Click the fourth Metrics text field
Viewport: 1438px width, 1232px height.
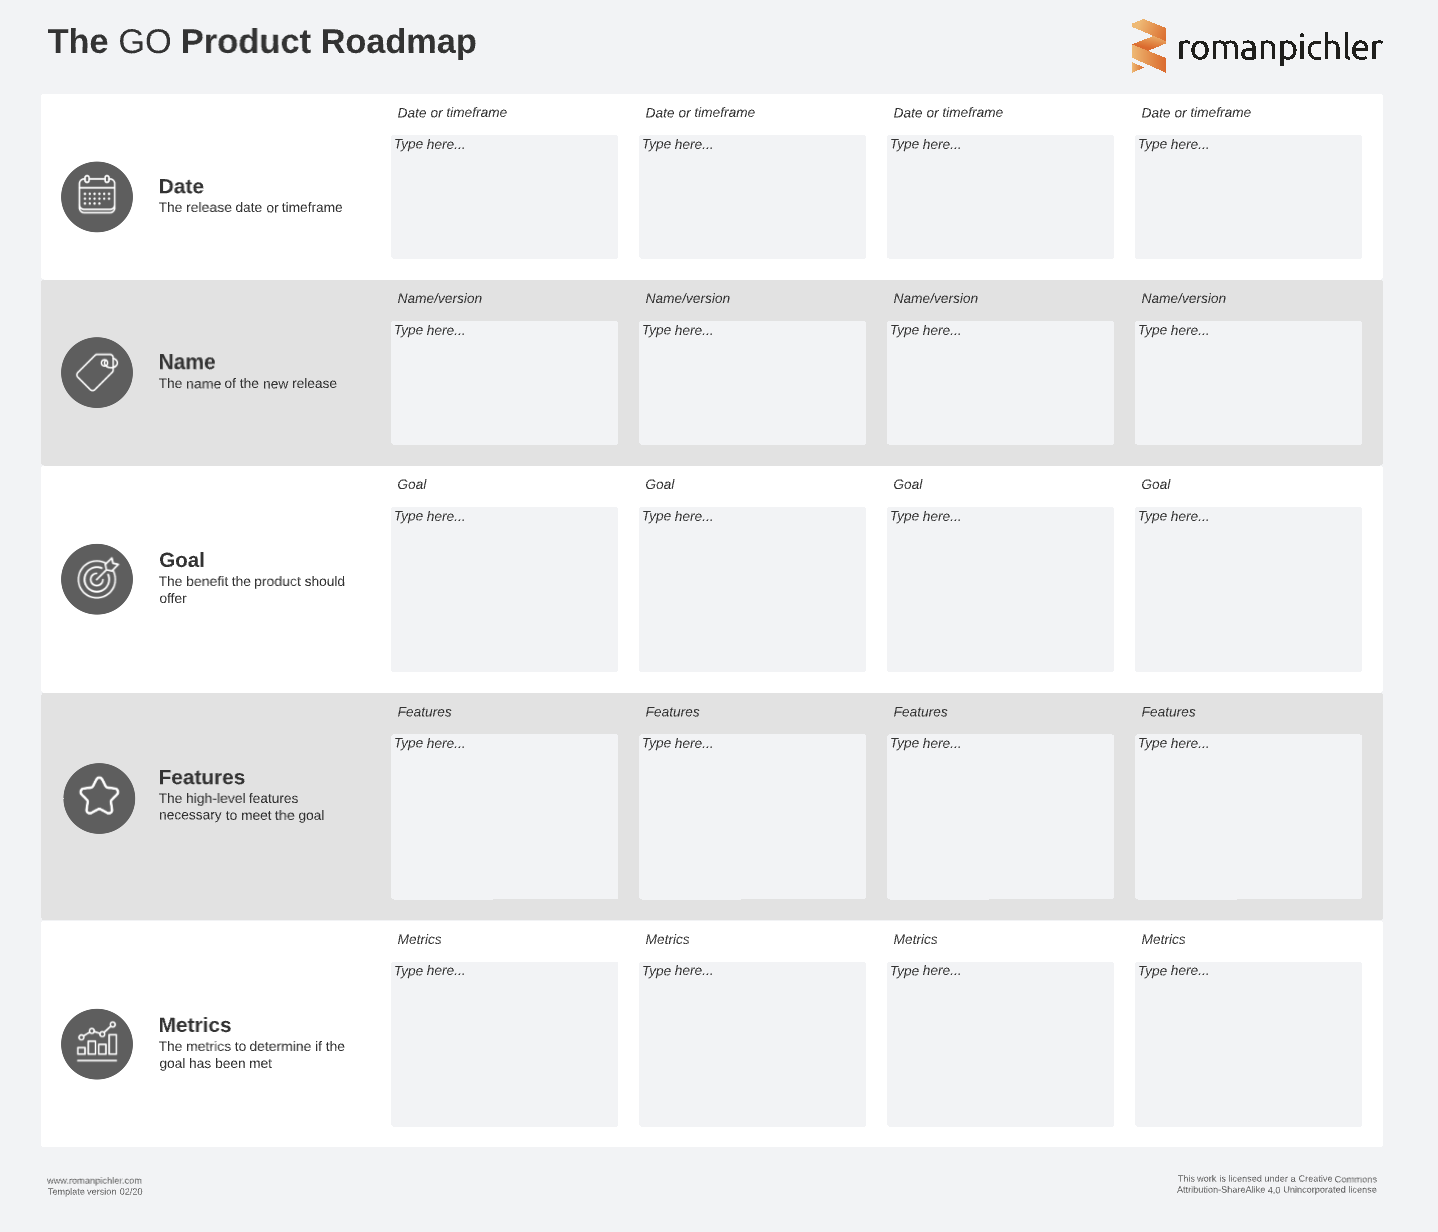(1248, 1044)
